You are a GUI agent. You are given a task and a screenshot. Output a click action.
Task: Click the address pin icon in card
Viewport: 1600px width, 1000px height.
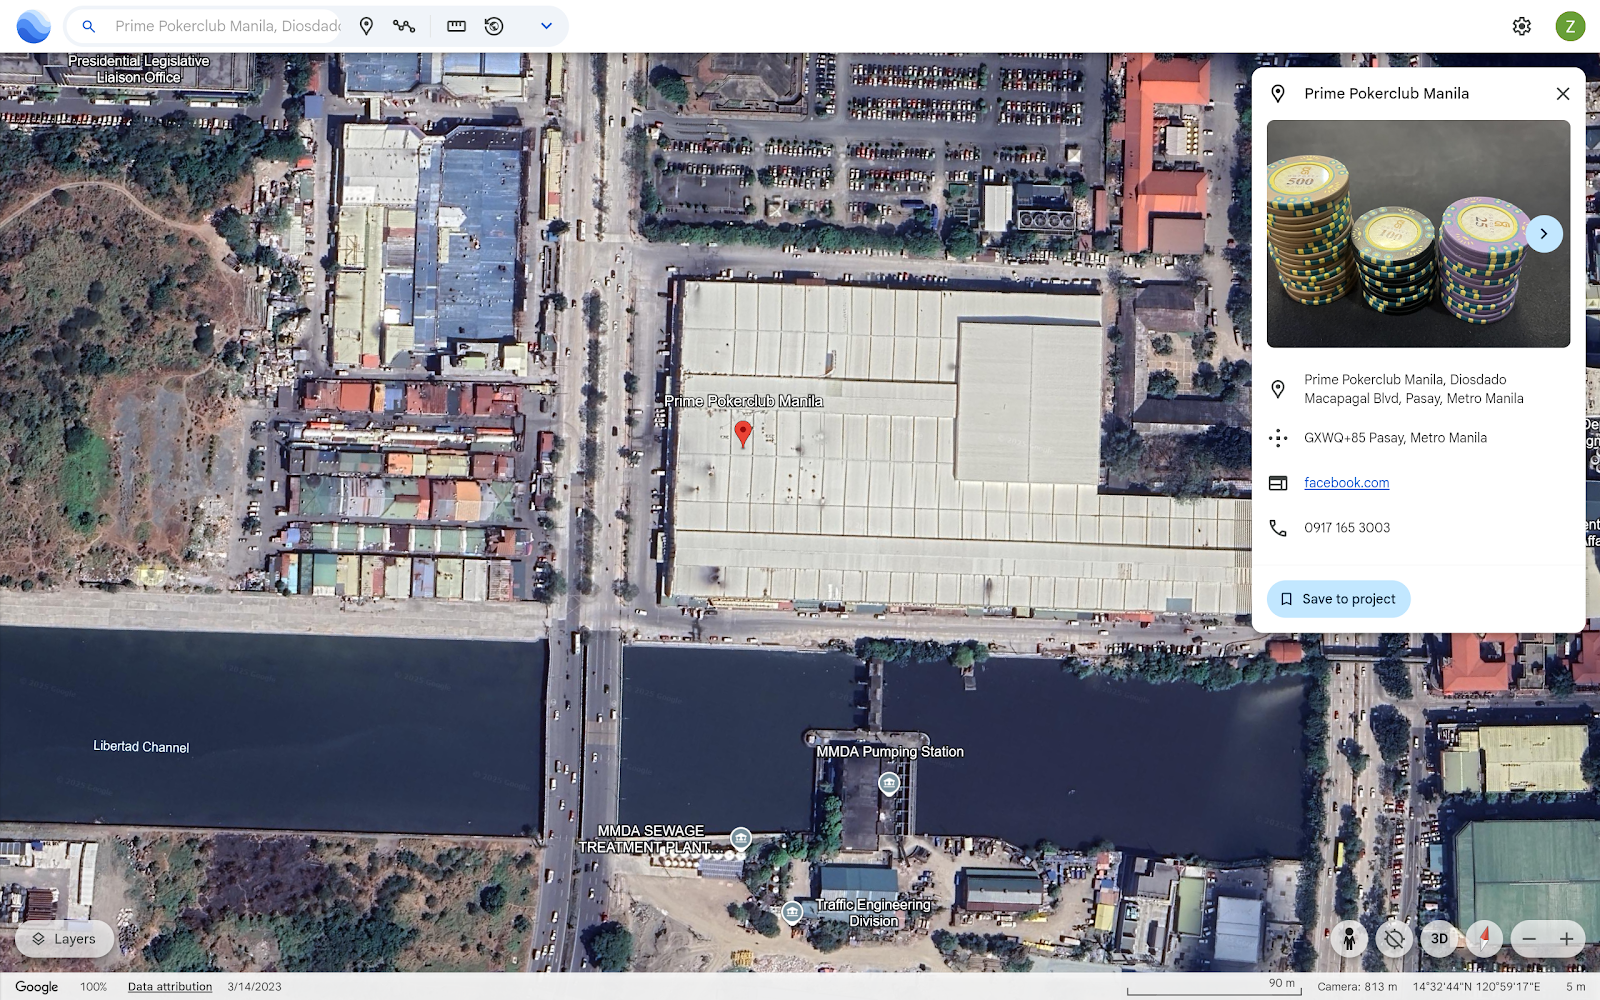[1278, 389]
